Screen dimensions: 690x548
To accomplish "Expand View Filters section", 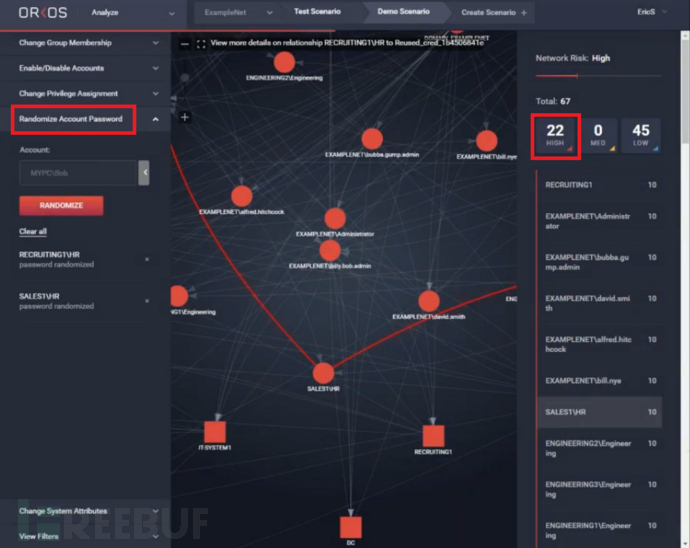I will (x=85, y=536).
